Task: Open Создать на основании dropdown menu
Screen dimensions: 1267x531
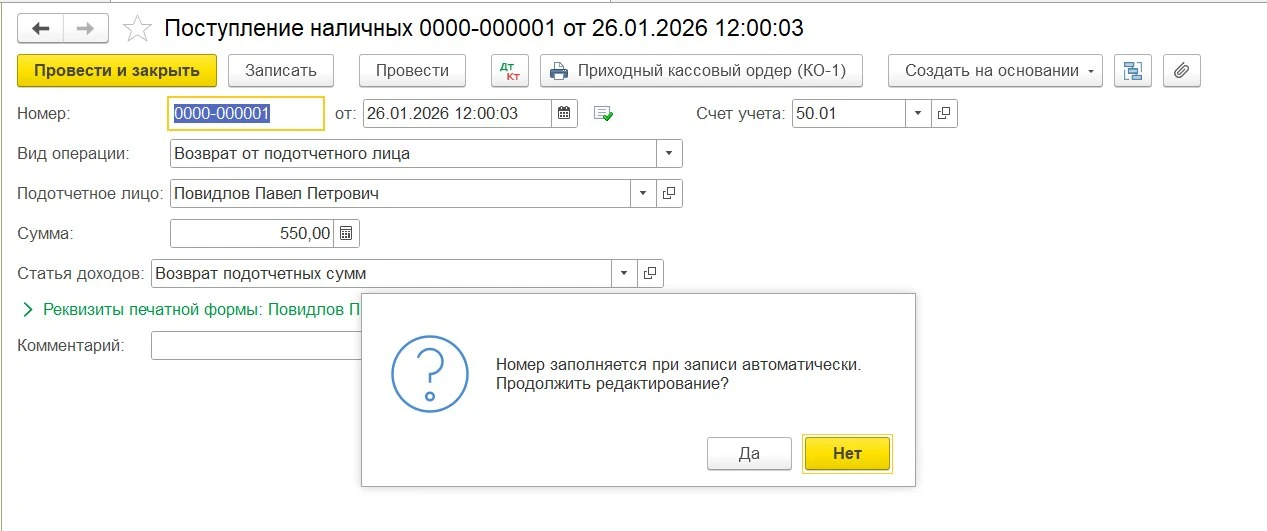Action: tap(995, 71)
